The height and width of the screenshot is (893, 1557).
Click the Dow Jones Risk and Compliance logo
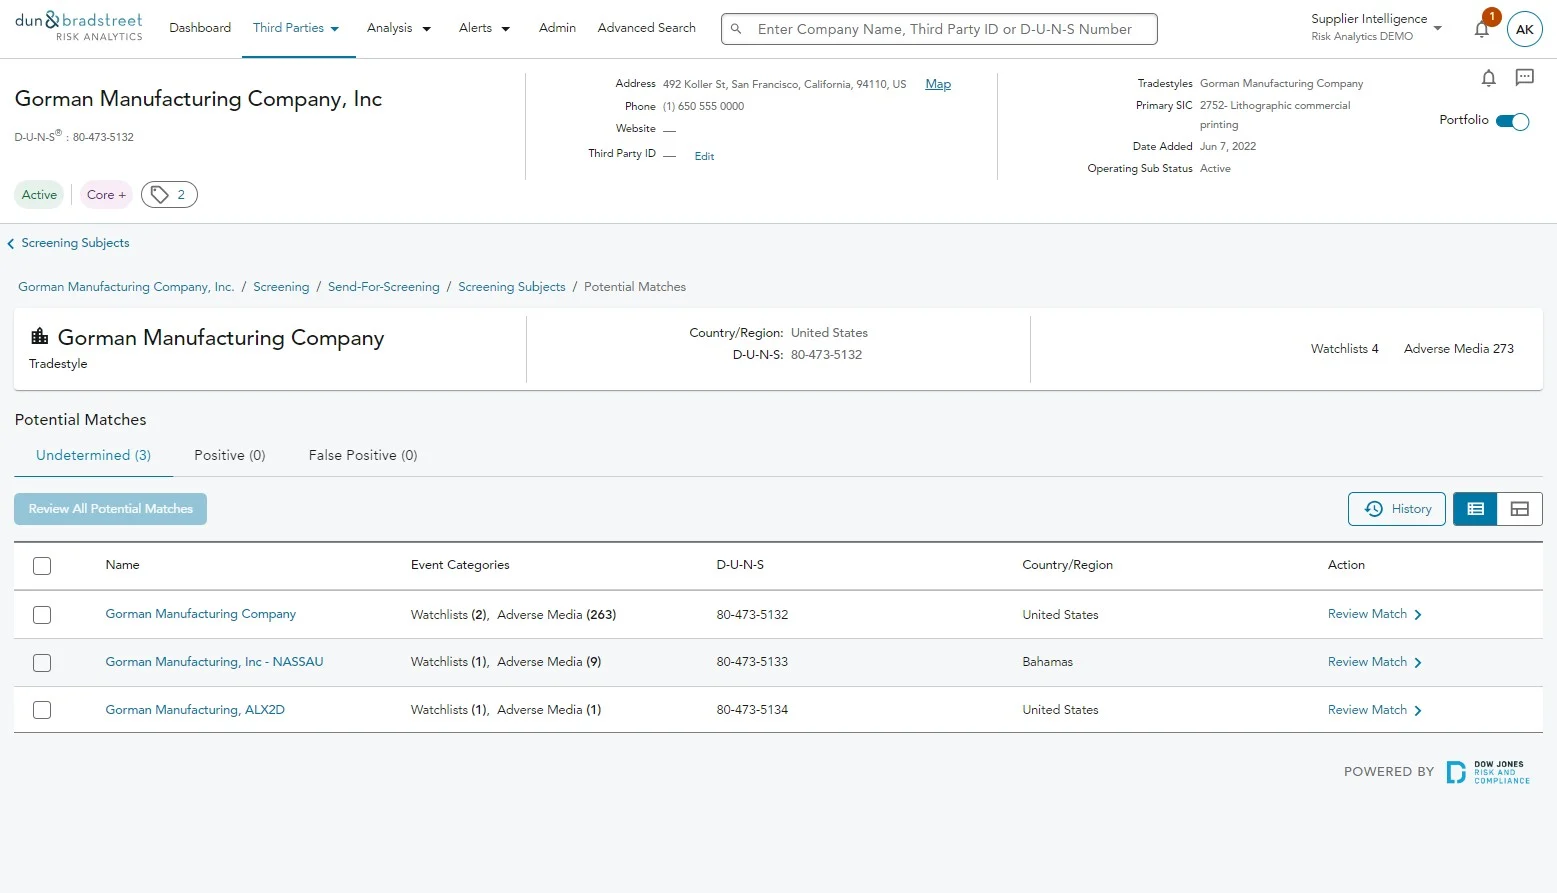pyautogui.click(x=1487, y=772)
